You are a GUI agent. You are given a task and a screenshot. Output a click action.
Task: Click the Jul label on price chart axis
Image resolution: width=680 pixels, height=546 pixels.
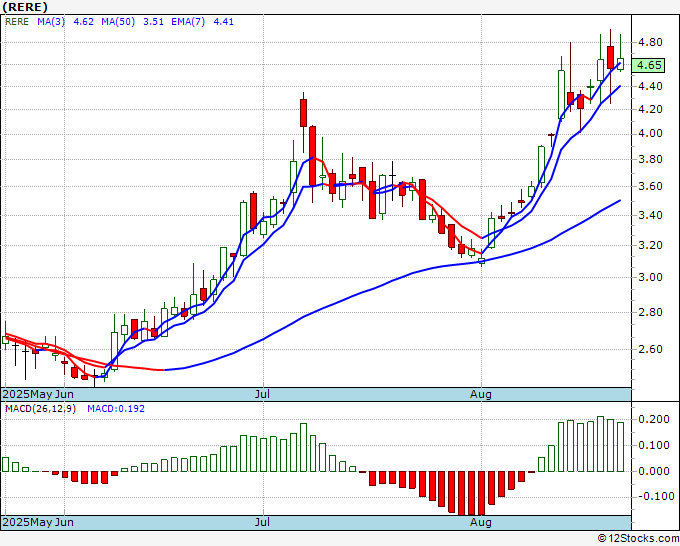click(x=262, y=394)
